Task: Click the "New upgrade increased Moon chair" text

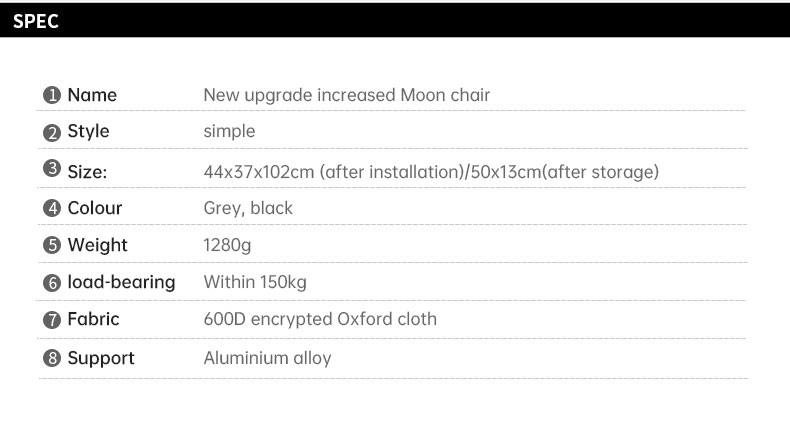Action: point(346,96)
